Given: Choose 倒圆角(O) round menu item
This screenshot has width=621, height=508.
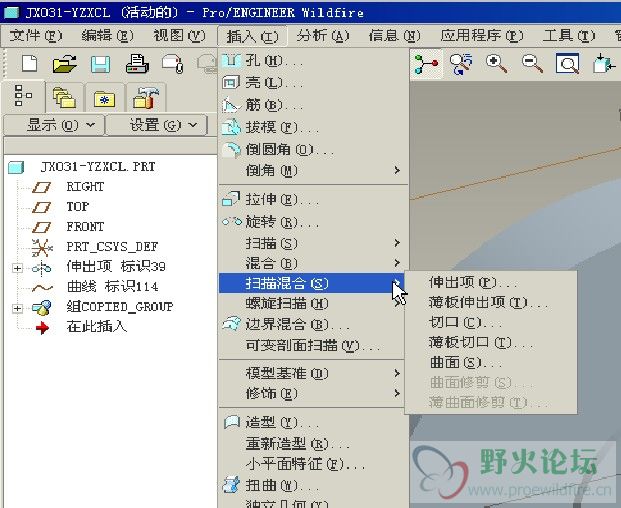Looking at the screenshot, I should pyautogui.click(x=313, y=149).
